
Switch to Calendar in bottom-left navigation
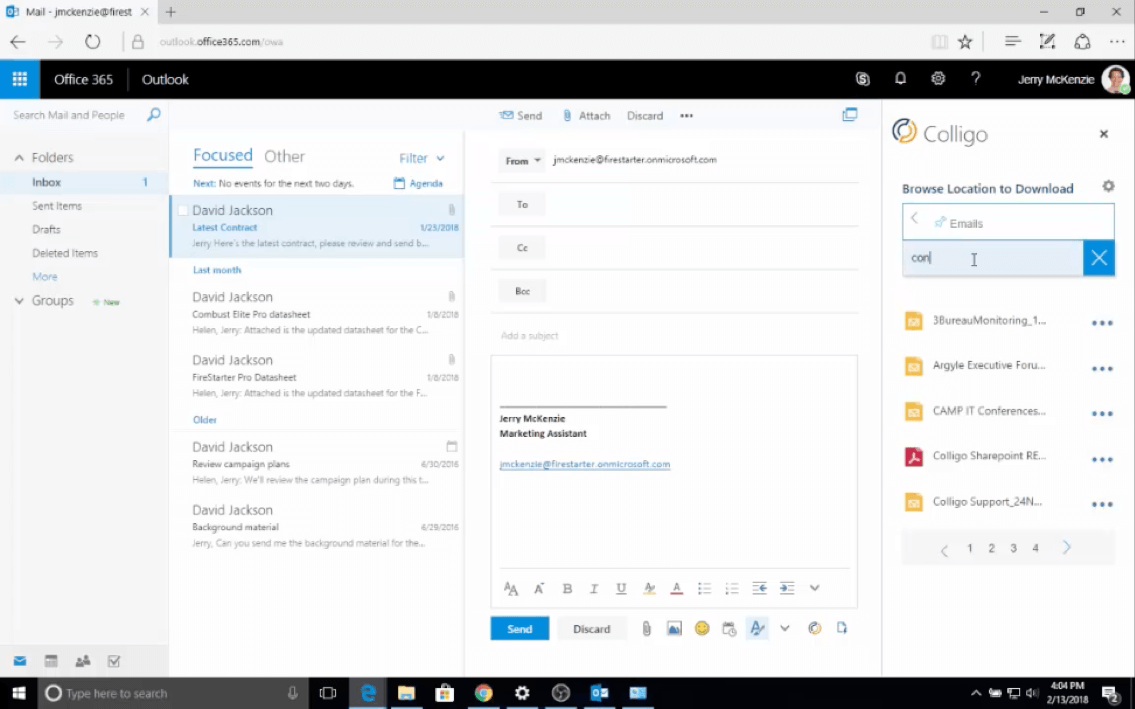tap(51, 661)
